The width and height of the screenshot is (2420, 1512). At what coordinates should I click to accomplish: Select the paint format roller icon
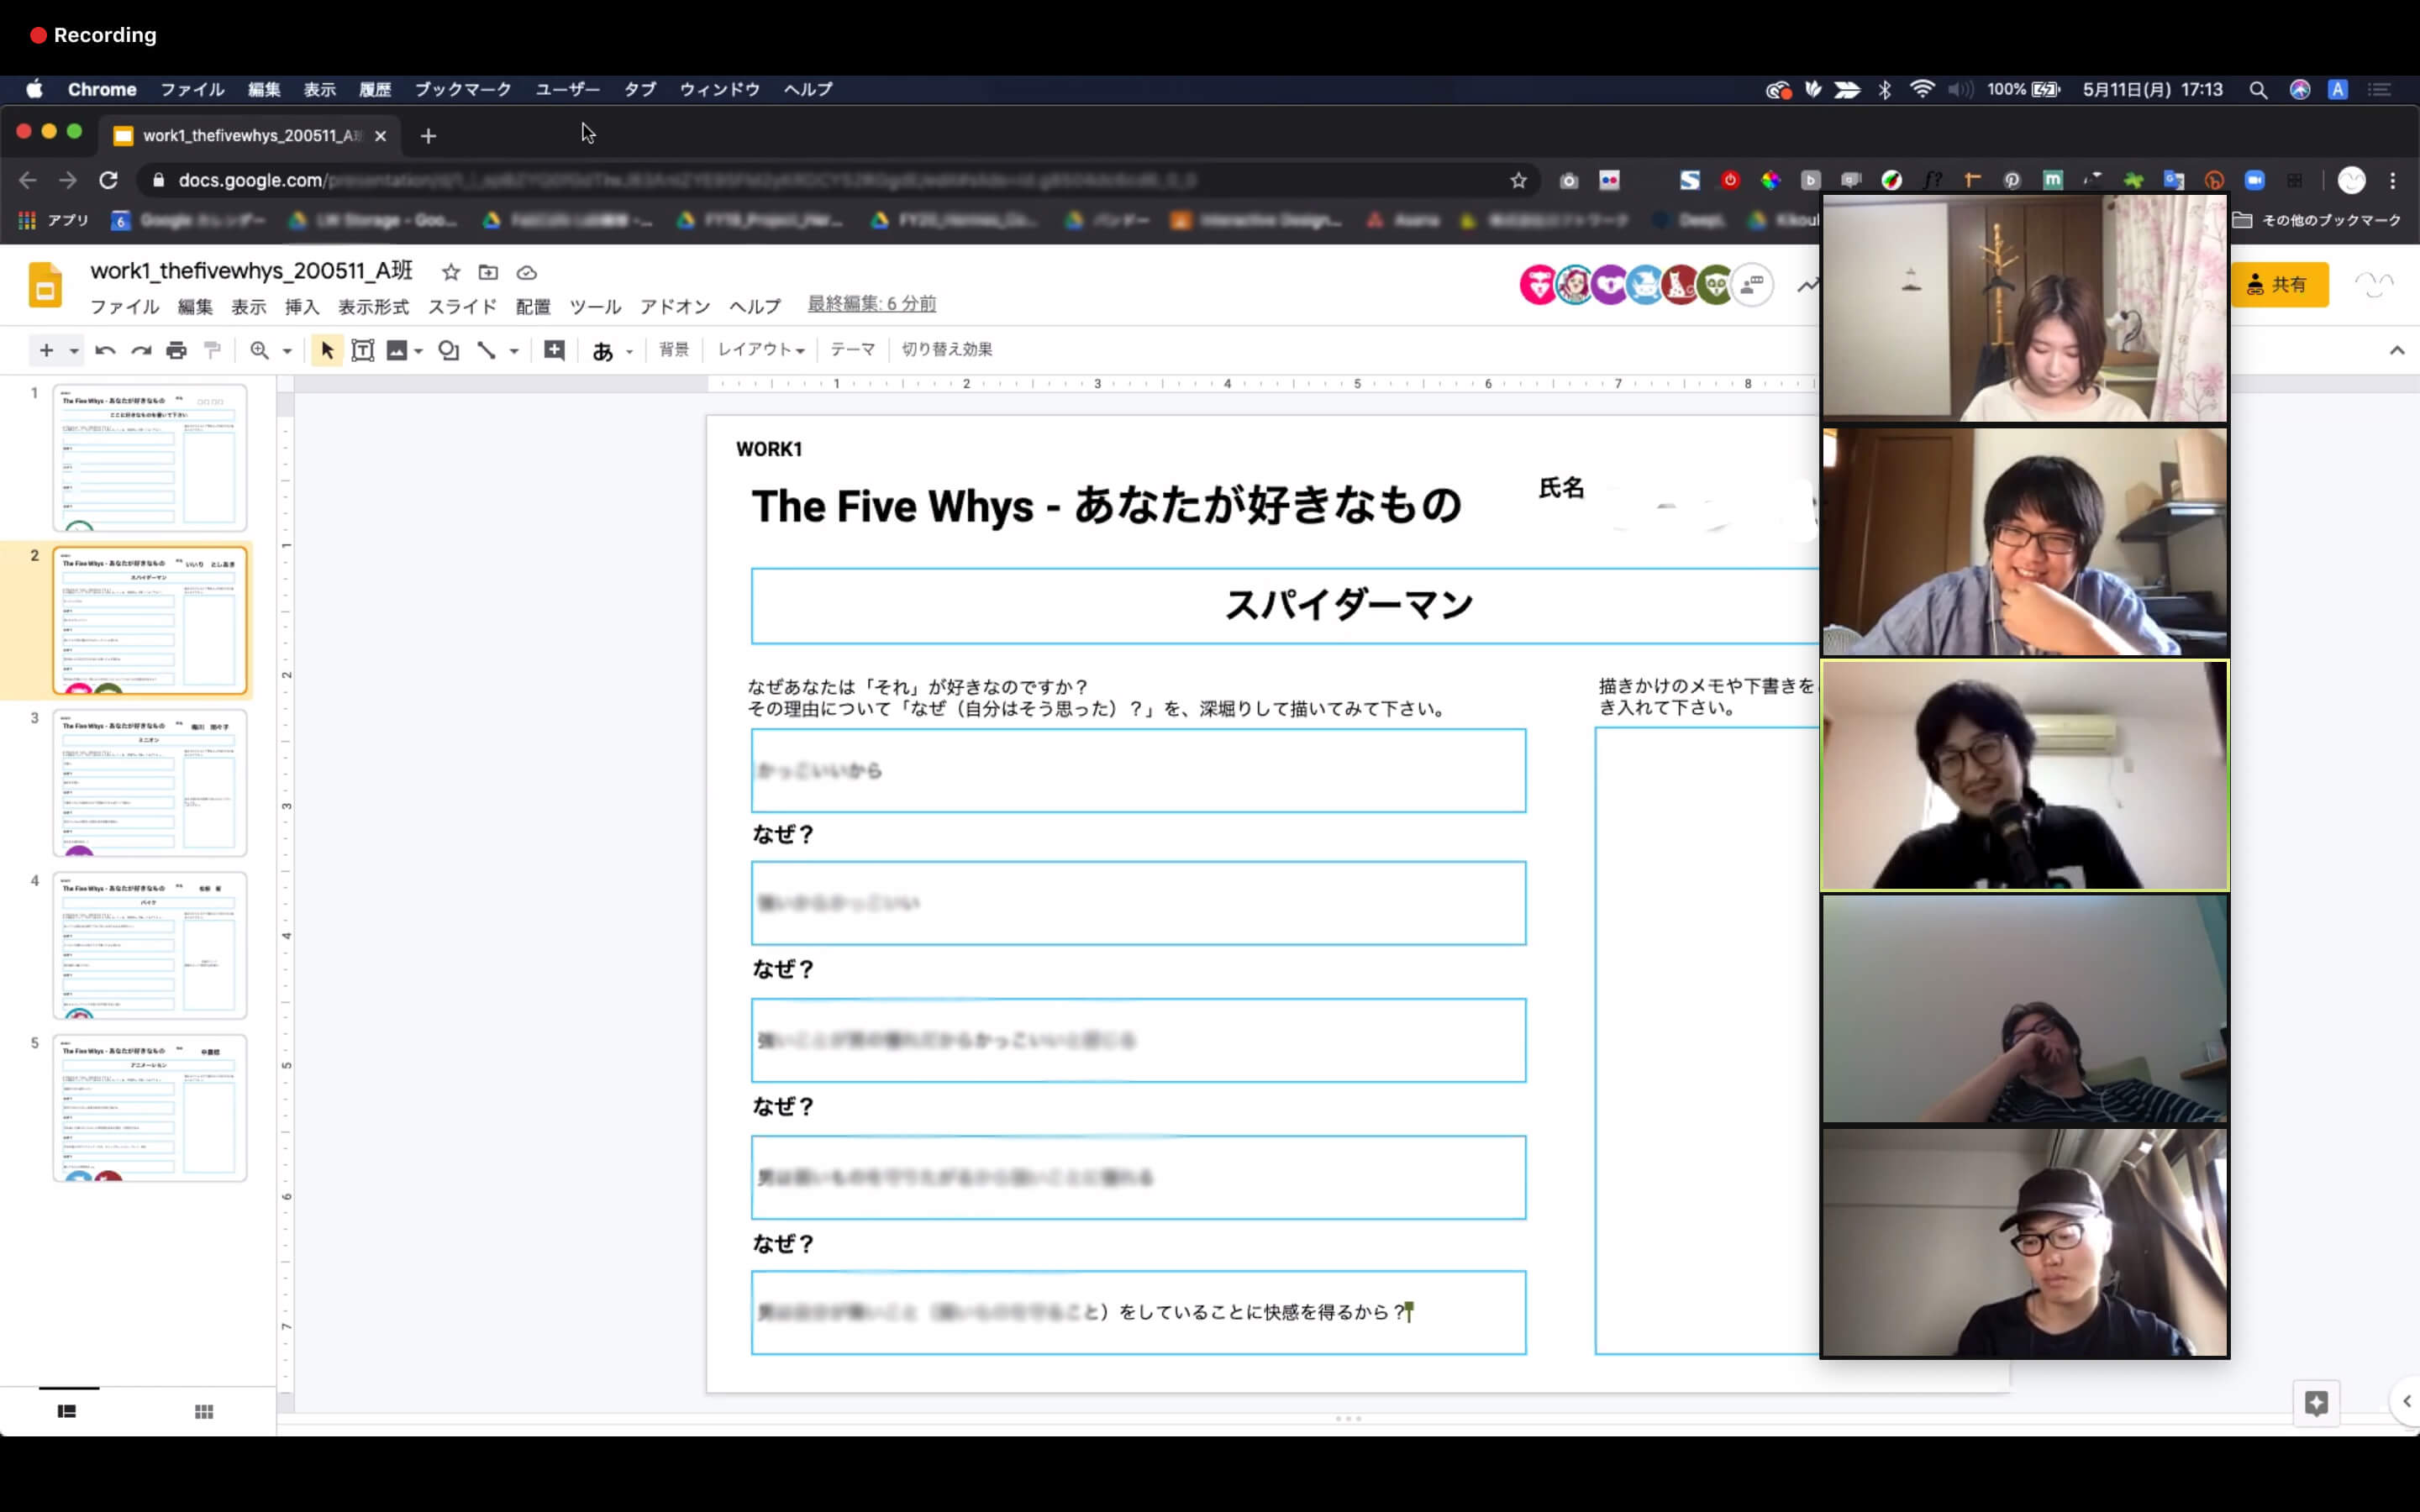point(212,350)
